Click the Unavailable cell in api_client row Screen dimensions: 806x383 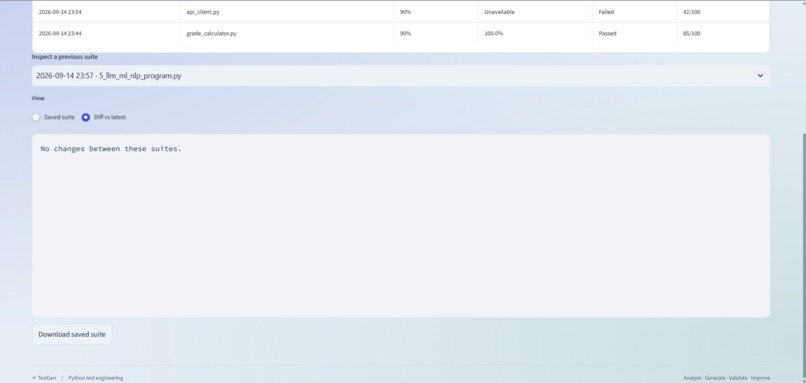[535, 12]
